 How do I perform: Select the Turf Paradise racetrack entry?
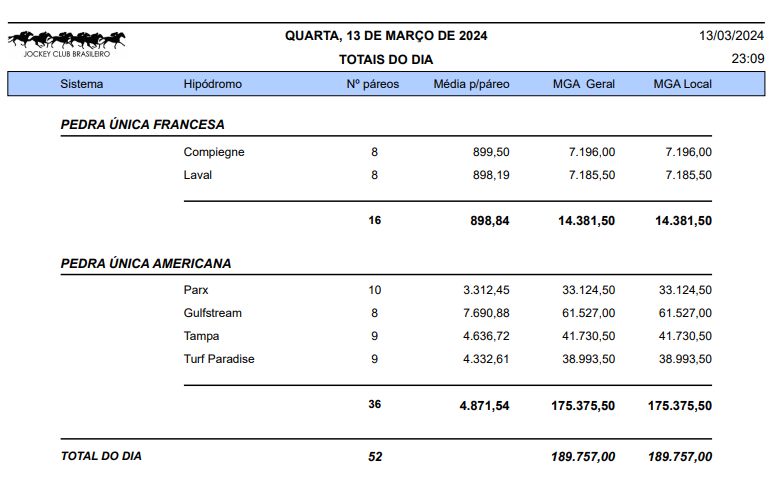click(219, 359)
